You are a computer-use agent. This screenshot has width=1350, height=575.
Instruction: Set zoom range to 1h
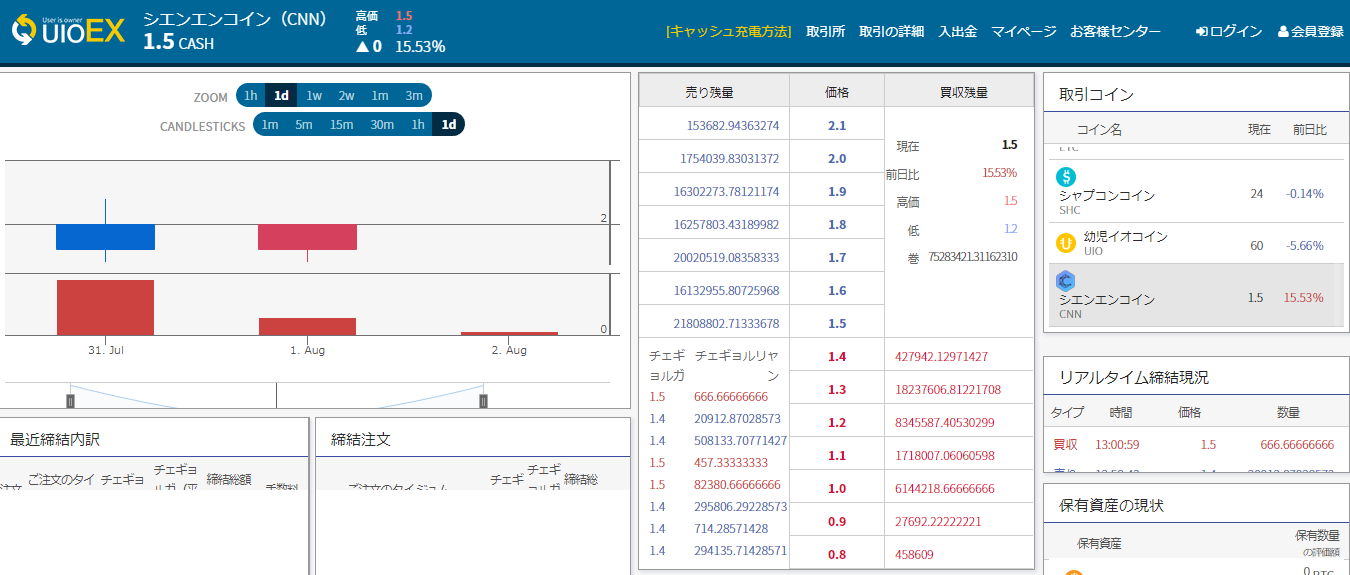tap(250, 96)
